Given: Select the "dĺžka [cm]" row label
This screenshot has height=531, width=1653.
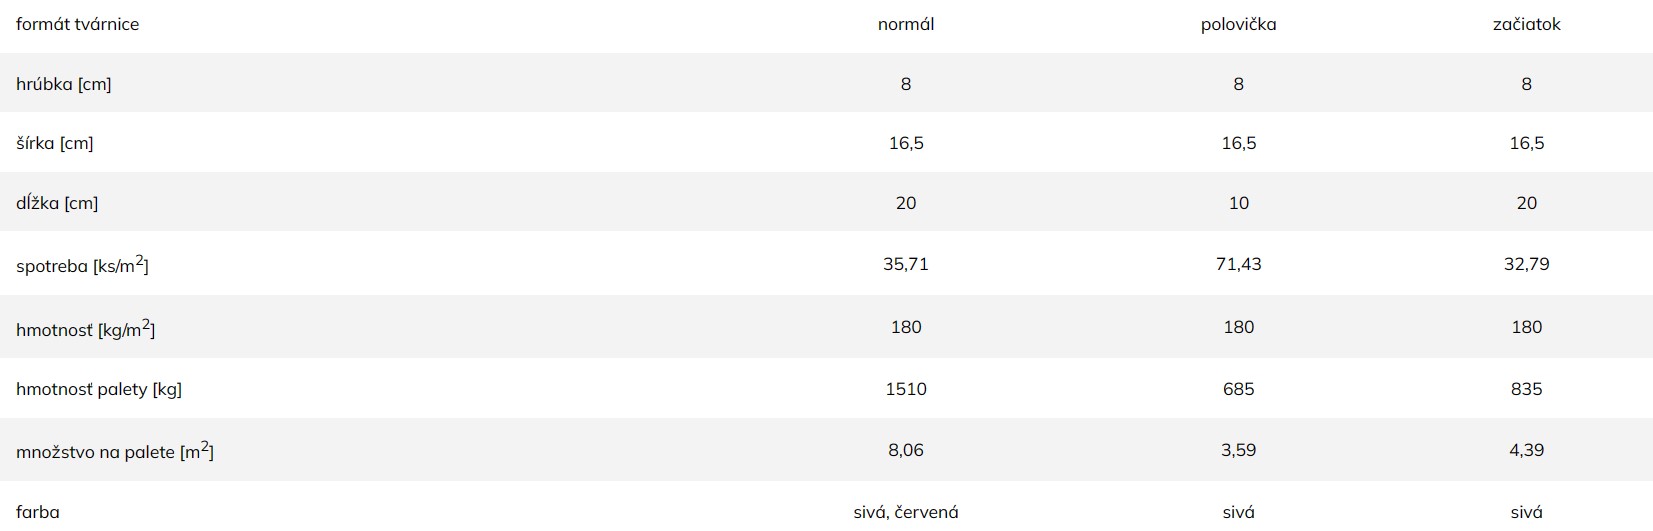Looking at the screenshot, I should (57, 204).
